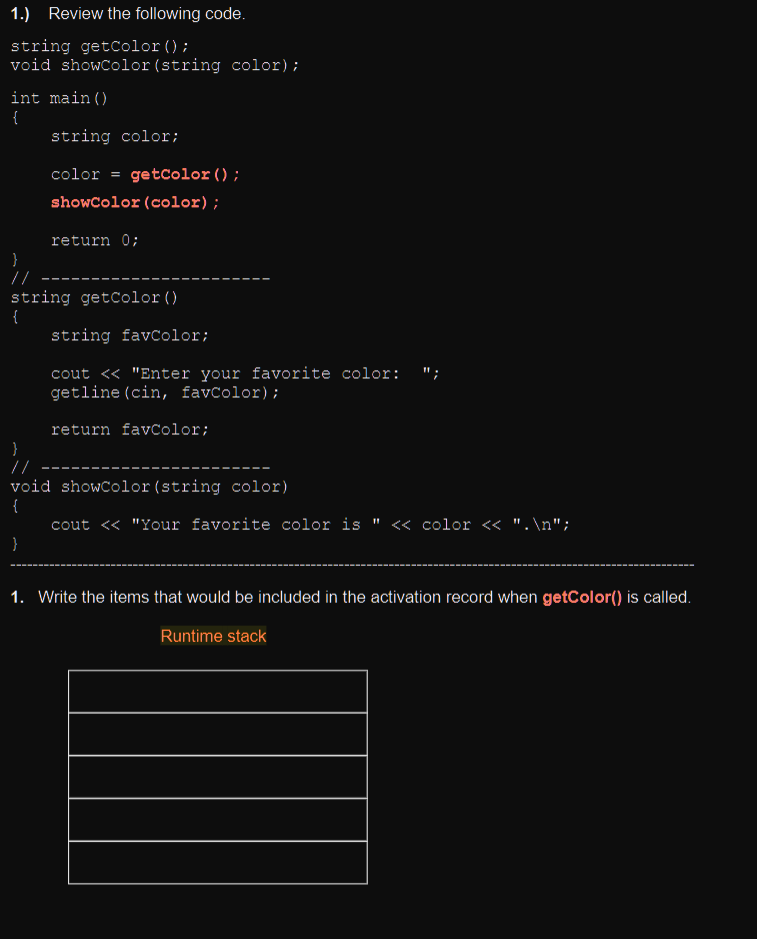Click the first (top) runtime stack cell
This screenshot has height=939, width=757.
[x=218, y=692]
